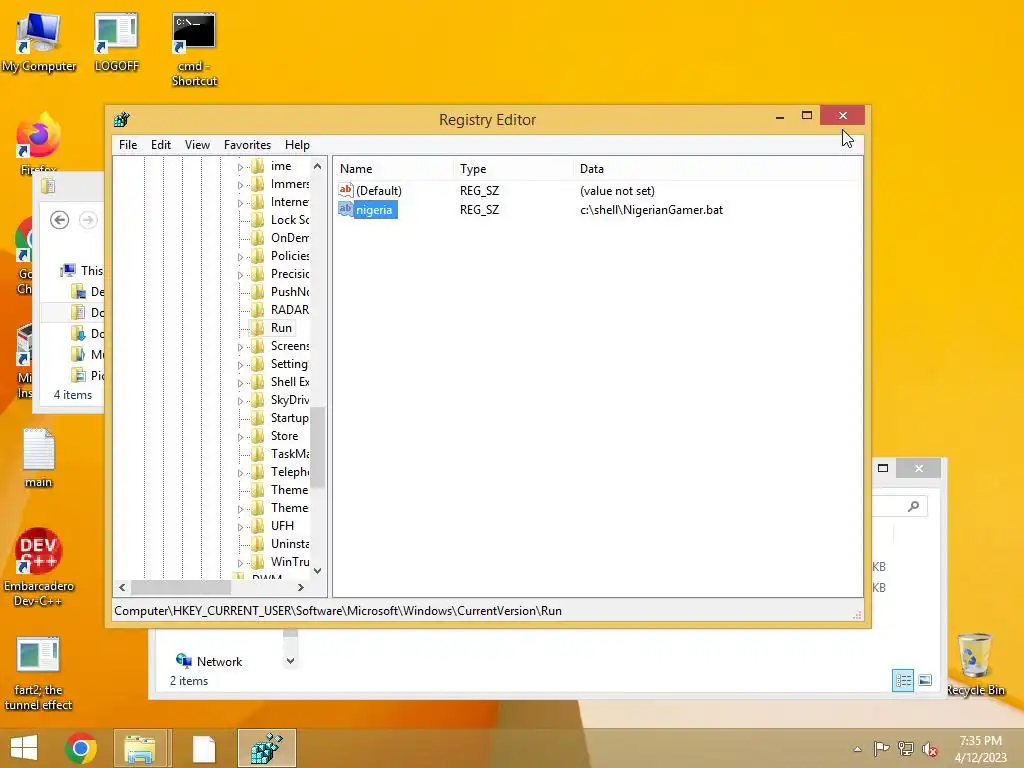This screenshot has width=1024, height=768.
Task: Click the Back arrow in the Explorer window
Action: 59,220
